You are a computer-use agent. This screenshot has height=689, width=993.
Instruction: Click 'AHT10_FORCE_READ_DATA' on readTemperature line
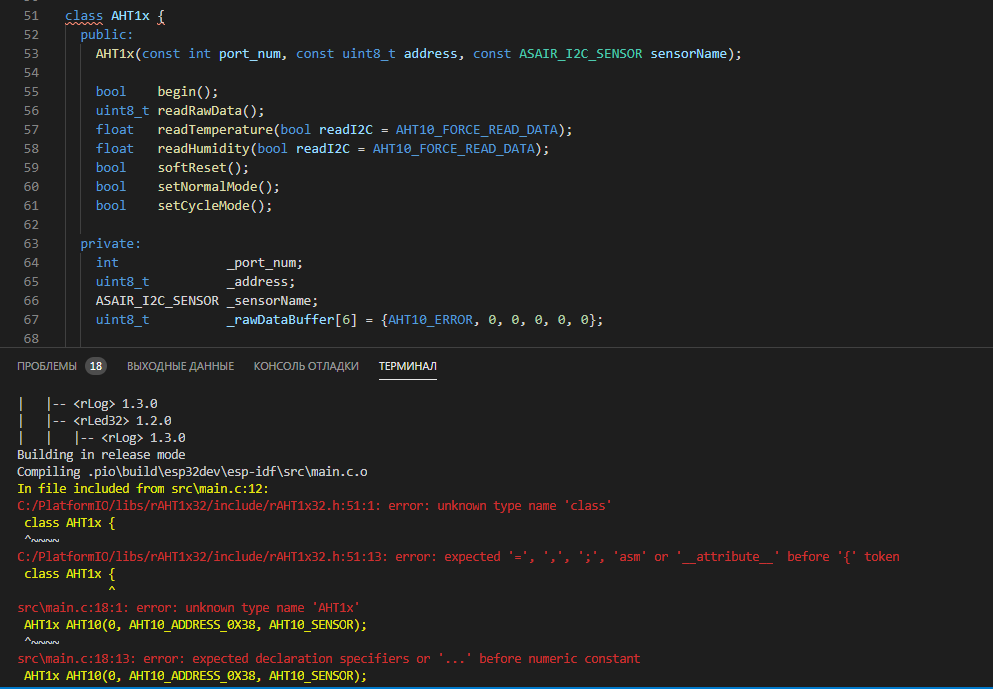click(477, 130)
